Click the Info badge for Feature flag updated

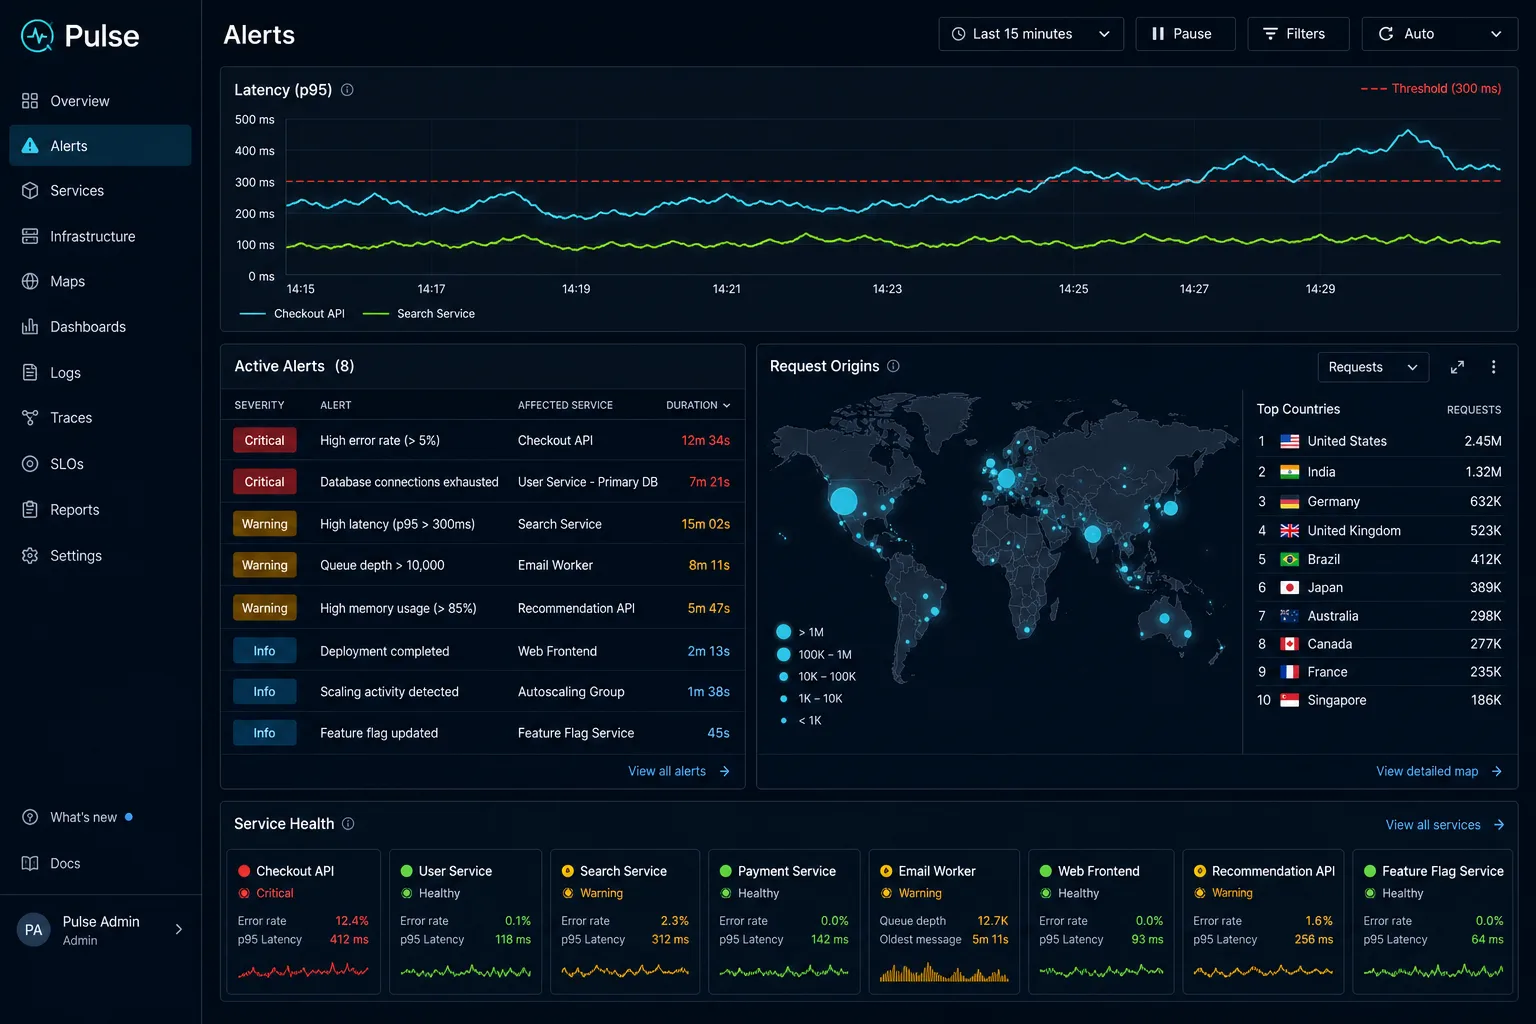pyautogui.click(x=265, y=734)
